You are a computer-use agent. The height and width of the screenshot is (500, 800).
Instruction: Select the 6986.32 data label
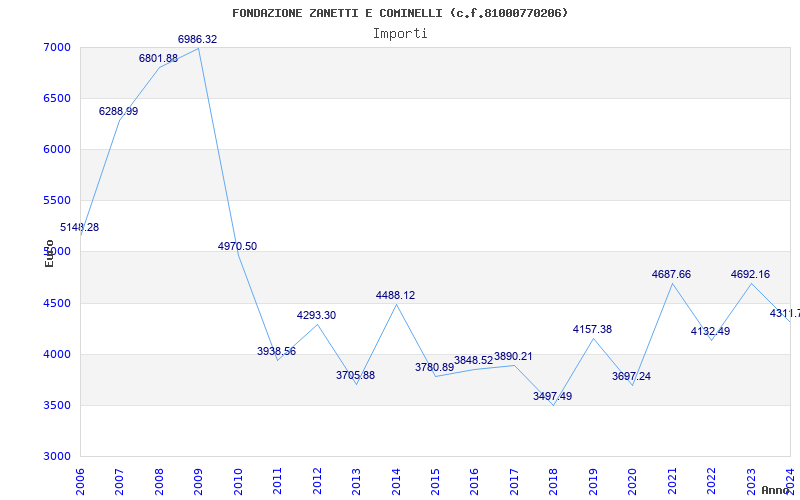tap(197, 39)
